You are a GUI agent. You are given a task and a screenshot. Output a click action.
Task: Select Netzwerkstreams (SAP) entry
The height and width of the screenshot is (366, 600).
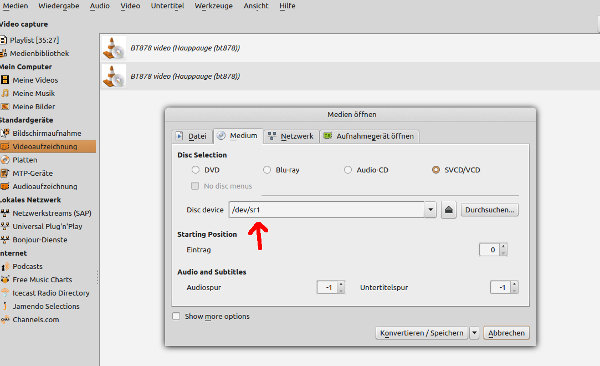coord(46,213)
